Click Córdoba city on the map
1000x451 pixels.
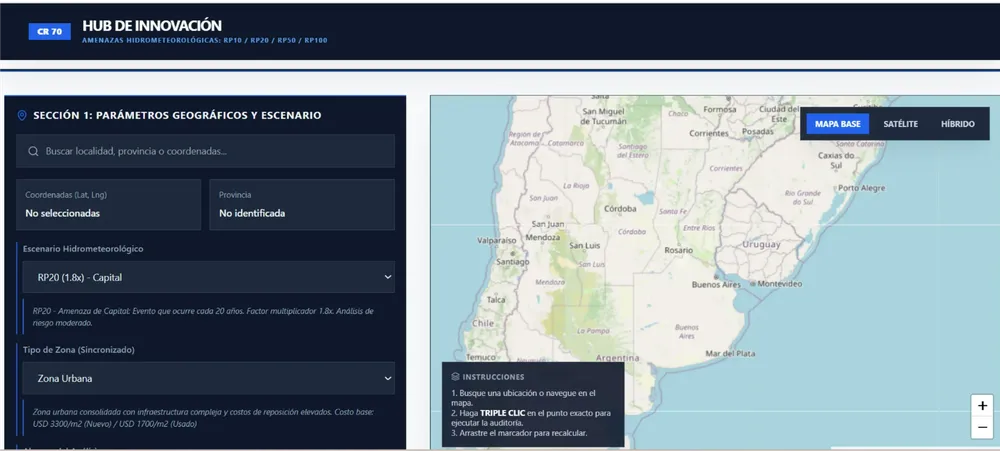[x=621, y=210]
